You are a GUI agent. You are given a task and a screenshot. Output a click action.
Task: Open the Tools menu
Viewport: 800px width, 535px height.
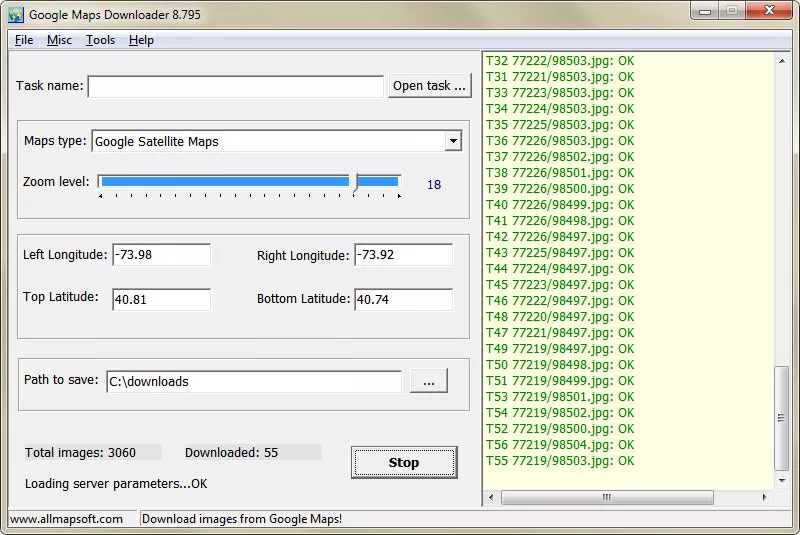click(100, 40)
